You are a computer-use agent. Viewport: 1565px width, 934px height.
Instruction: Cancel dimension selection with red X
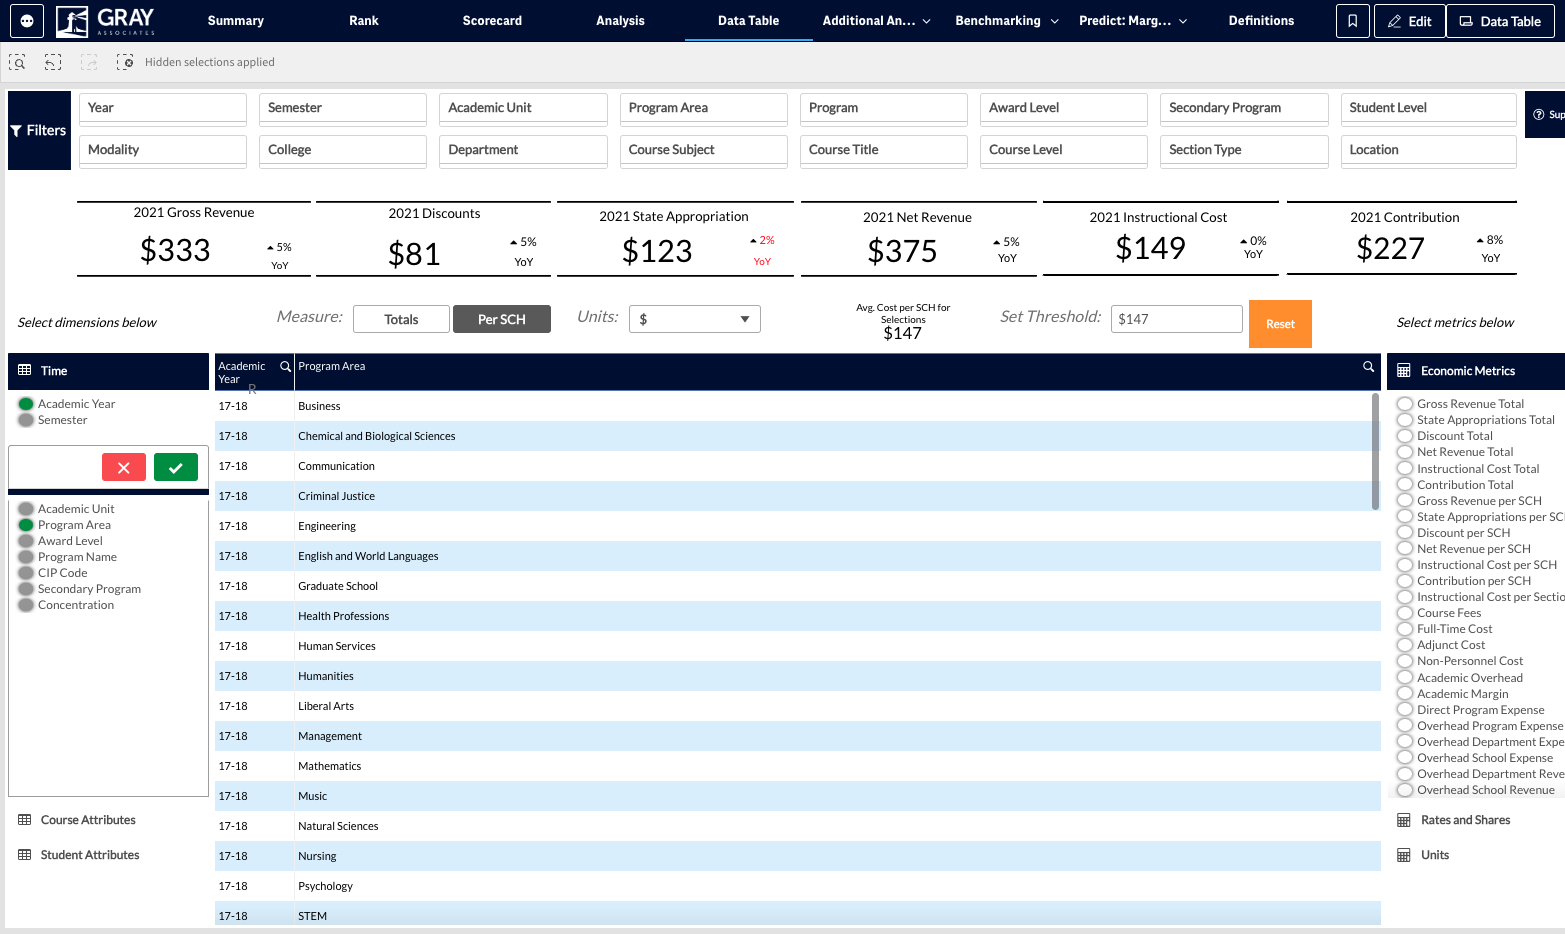[x=124, y=467]
